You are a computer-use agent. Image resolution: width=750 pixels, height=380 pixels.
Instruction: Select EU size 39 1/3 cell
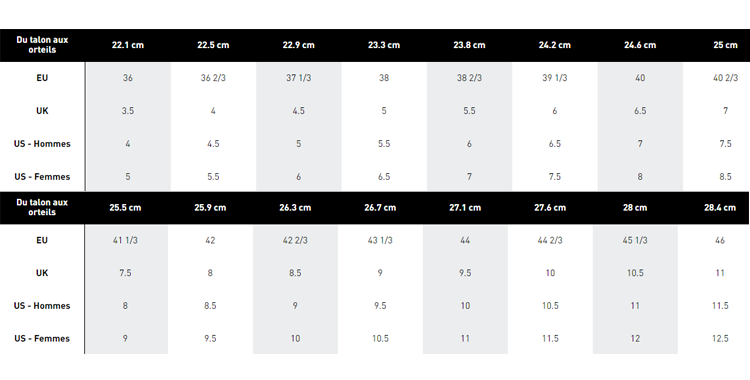[x=554, y=78]
